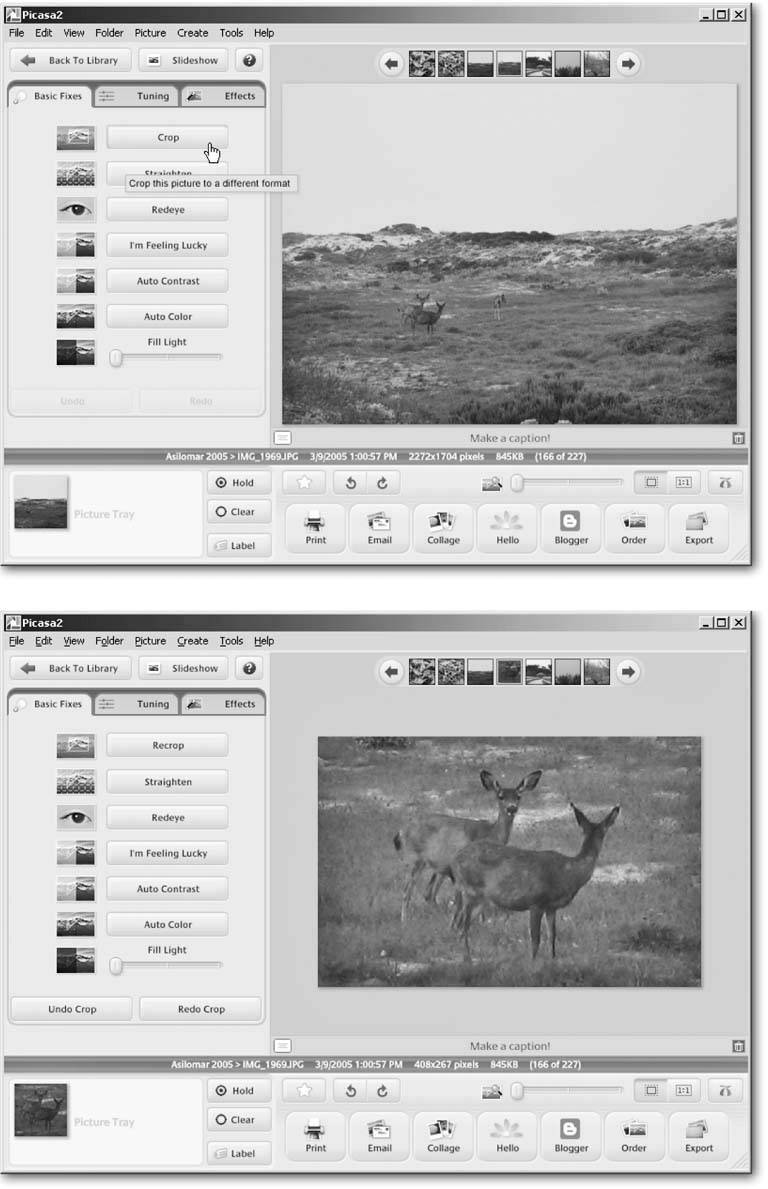Open Create menu in lower Picasa2 window
Image resolution: width=768 pixels, height=1189 pixels.
point(193,641)
